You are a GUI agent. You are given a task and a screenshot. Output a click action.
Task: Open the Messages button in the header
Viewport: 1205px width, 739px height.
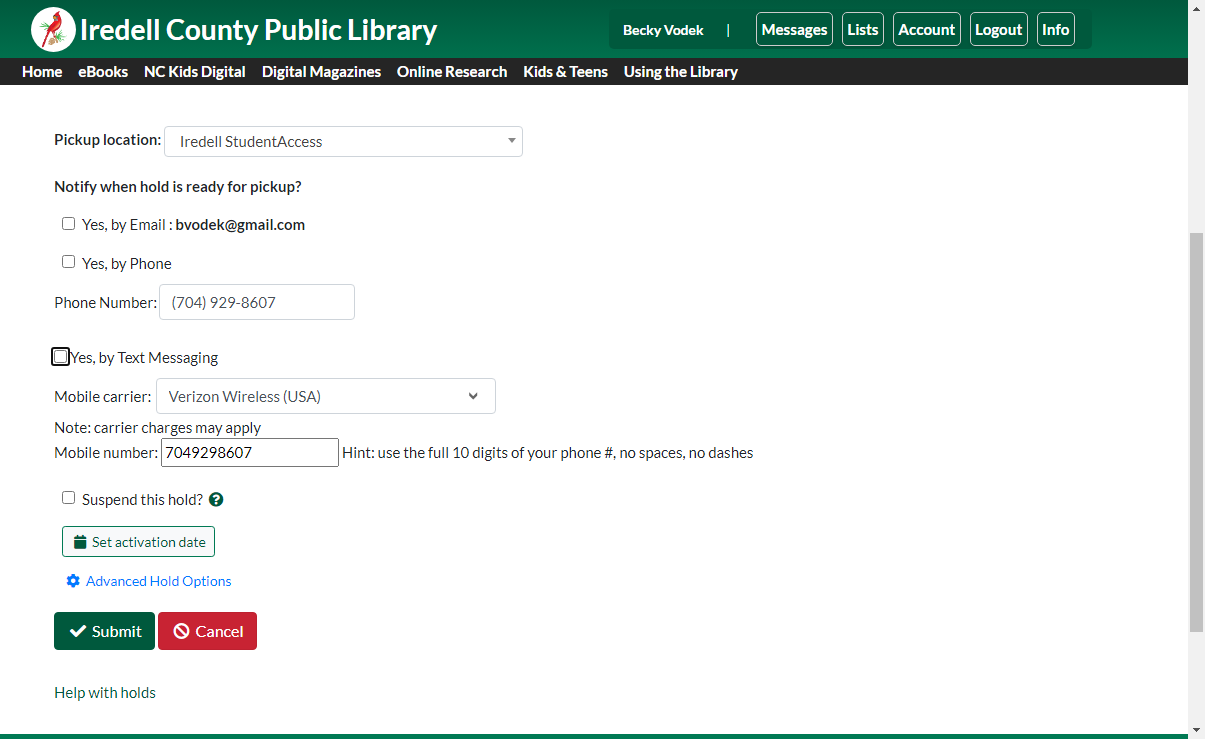point(794,30)
